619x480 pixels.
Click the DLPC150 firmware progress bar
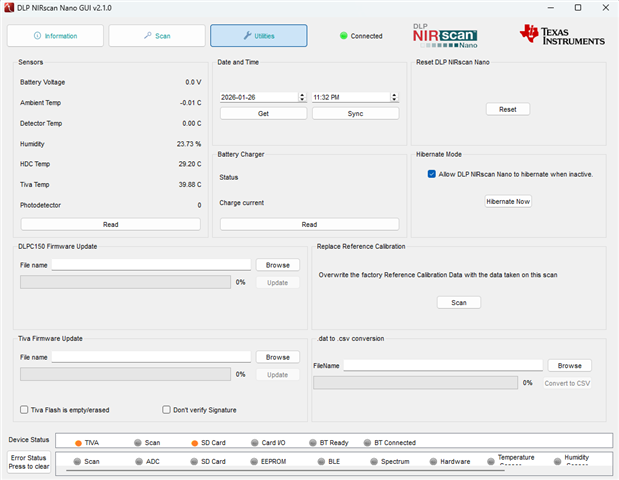[126, 282]
